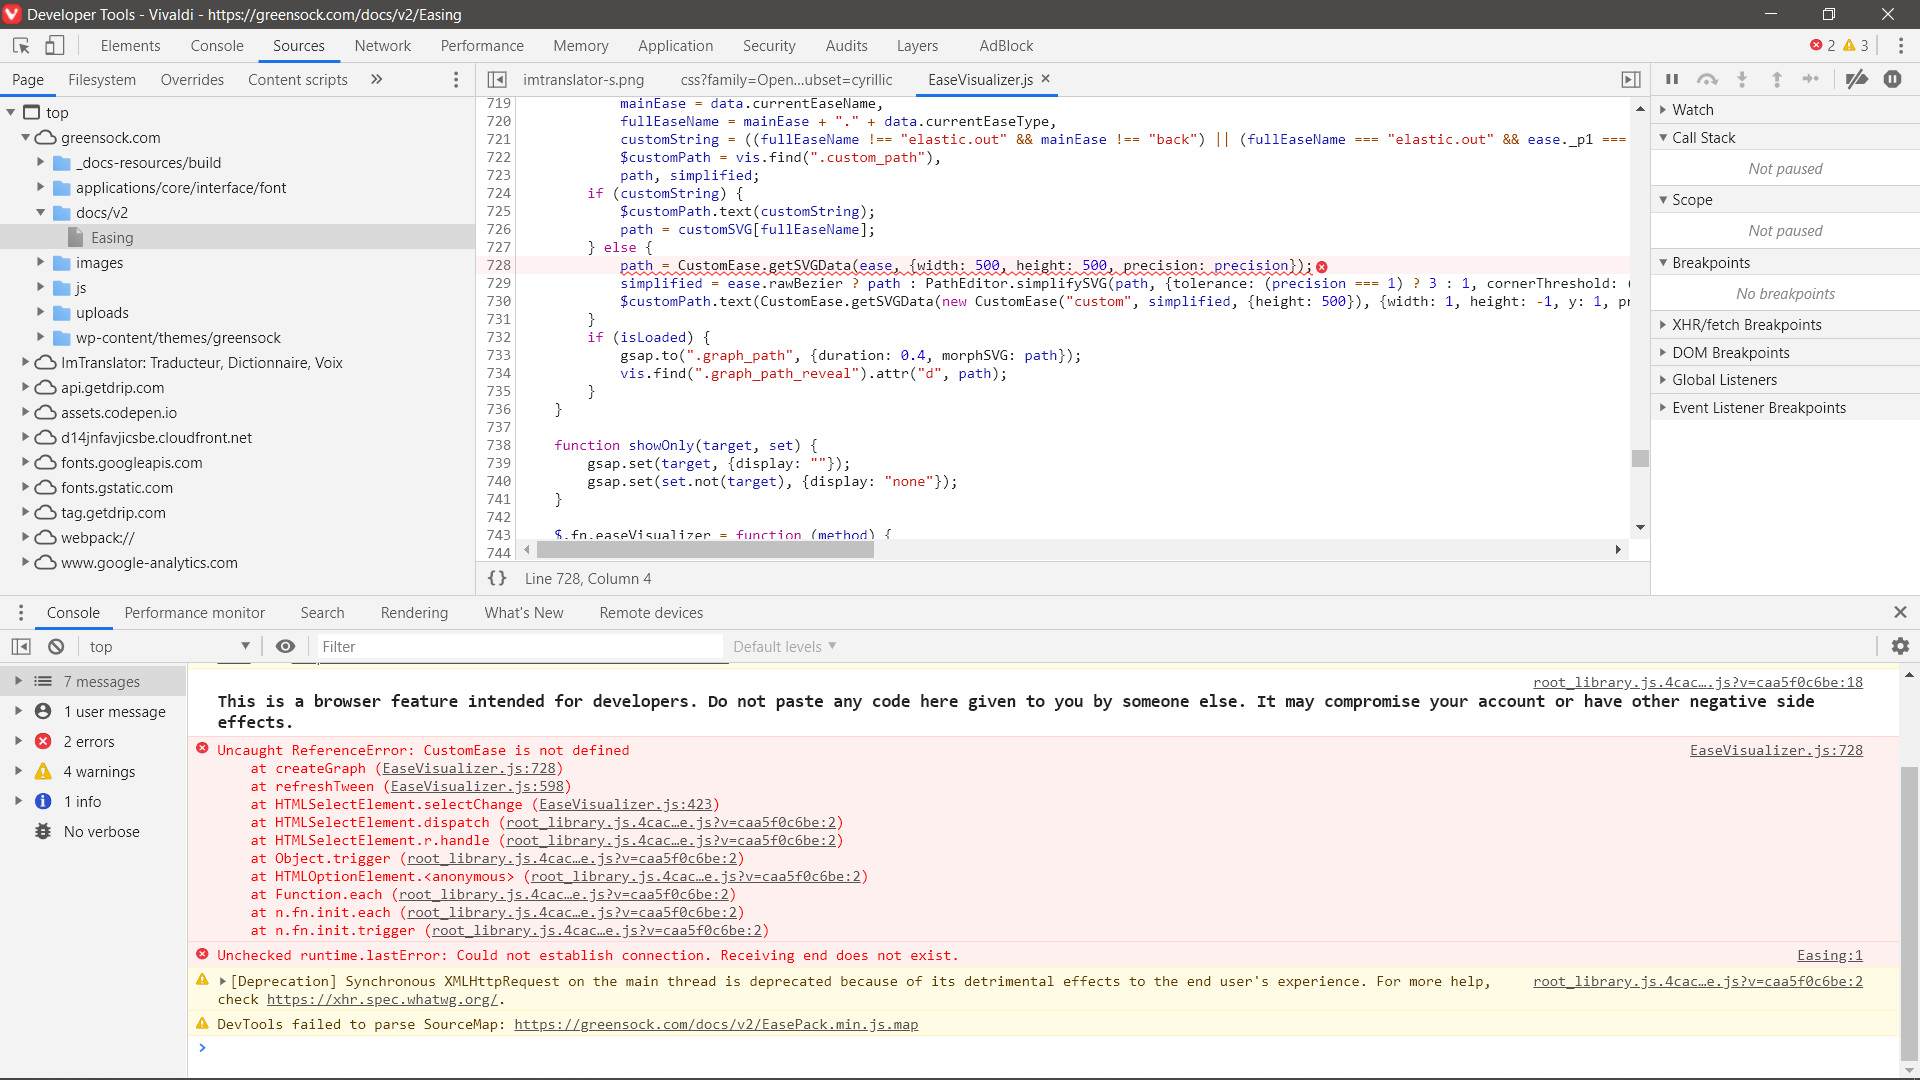Open console settings gear
Screen dimensions: 1920x1080
[x=1901, y=646]
